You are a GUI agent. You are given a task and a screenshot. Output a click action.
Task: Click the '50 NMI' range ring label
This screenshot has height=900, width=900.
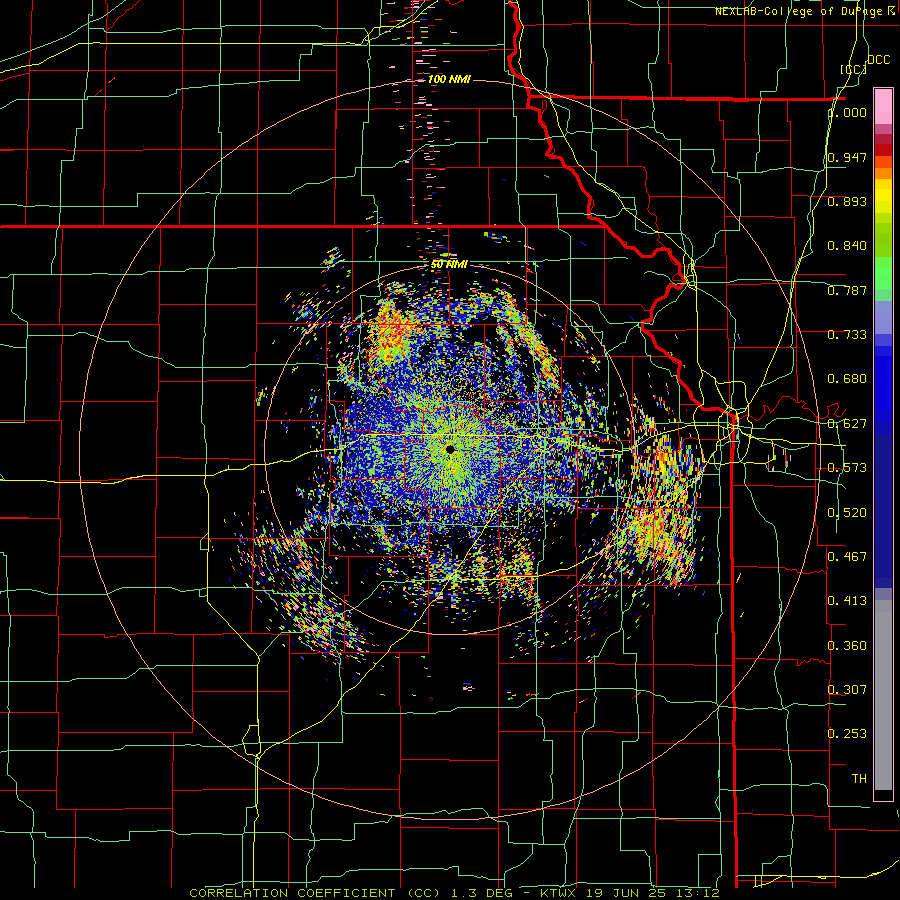[x=449, y=264]
